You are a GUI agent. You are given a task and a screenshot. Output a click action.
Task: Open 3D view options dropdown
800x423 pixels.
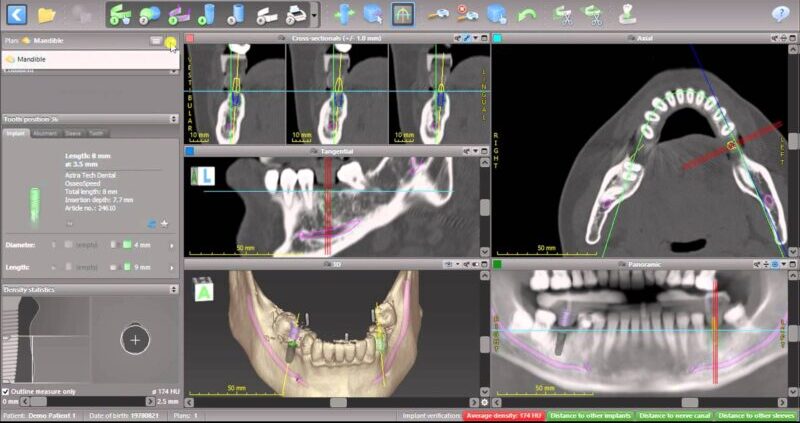[458, 264]
